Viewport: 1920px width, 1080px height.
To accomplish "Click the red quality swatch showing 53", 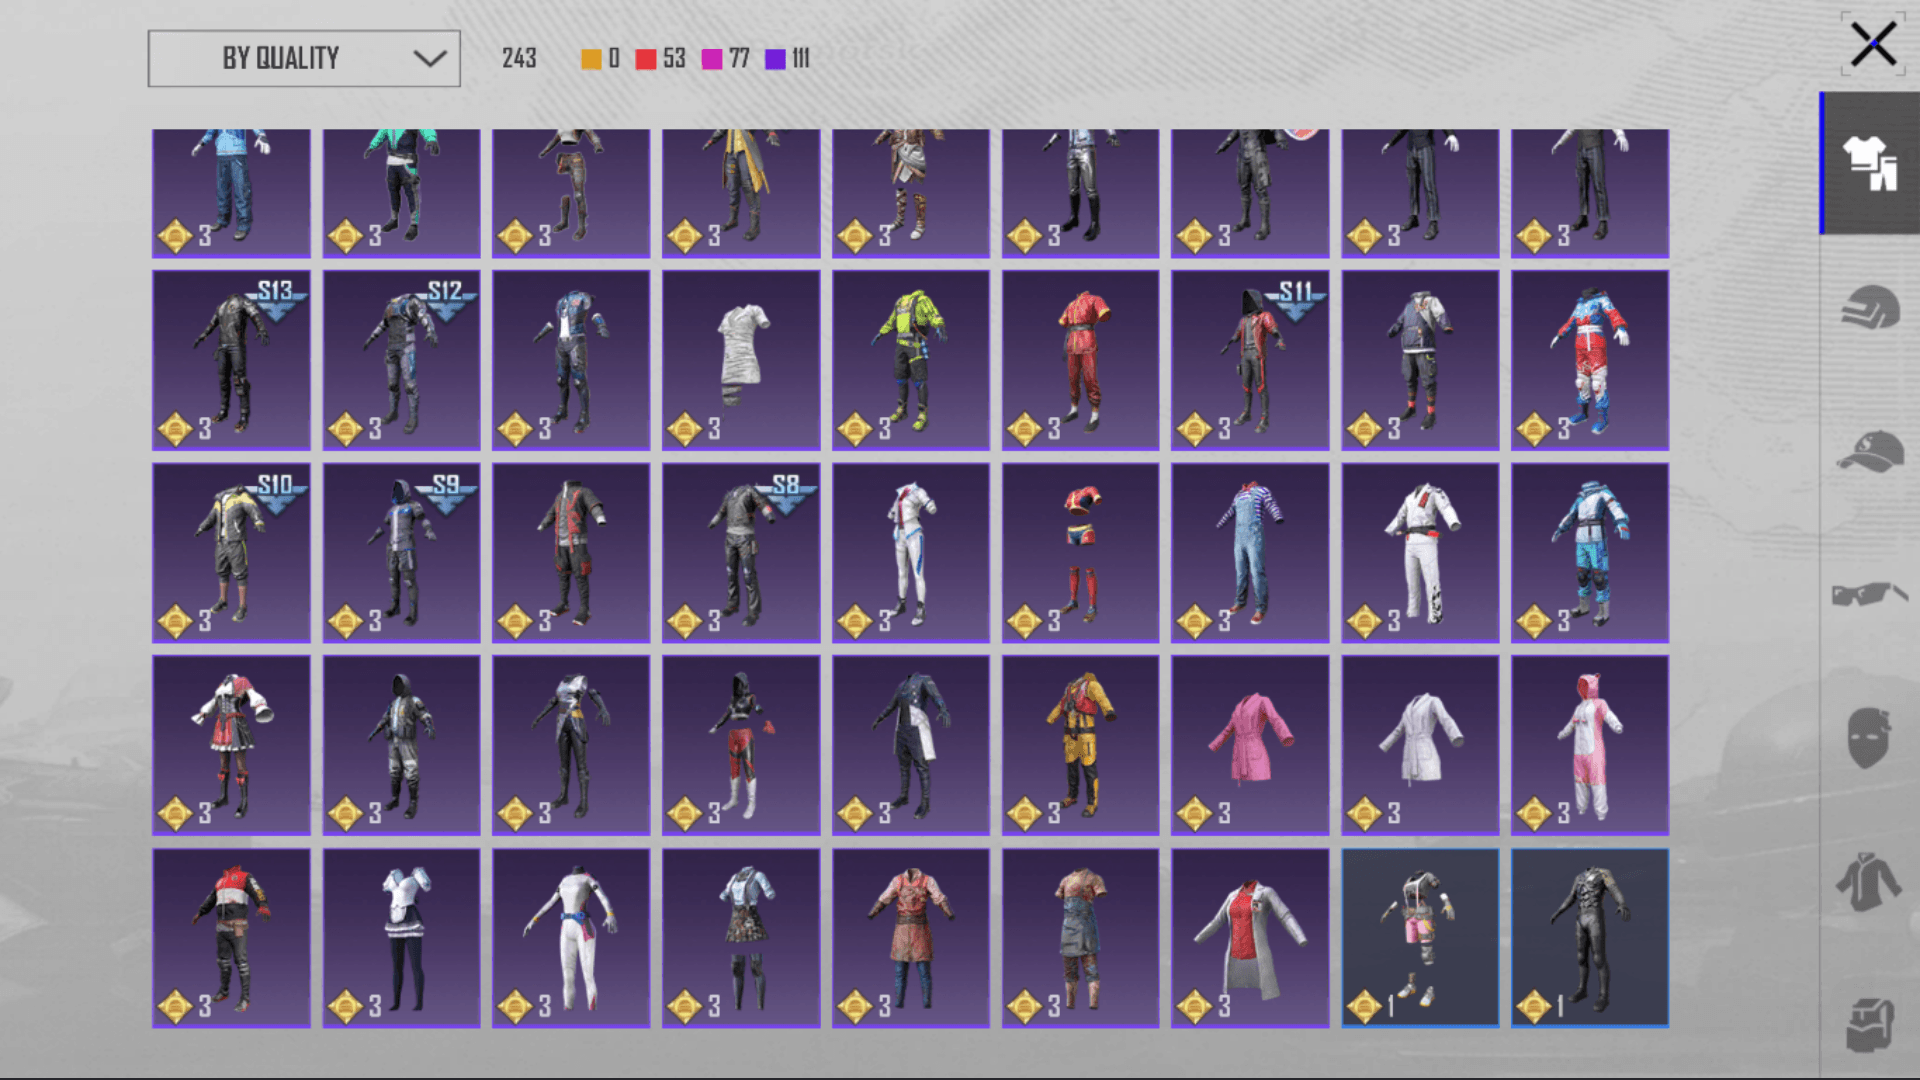I will point(646,59).
